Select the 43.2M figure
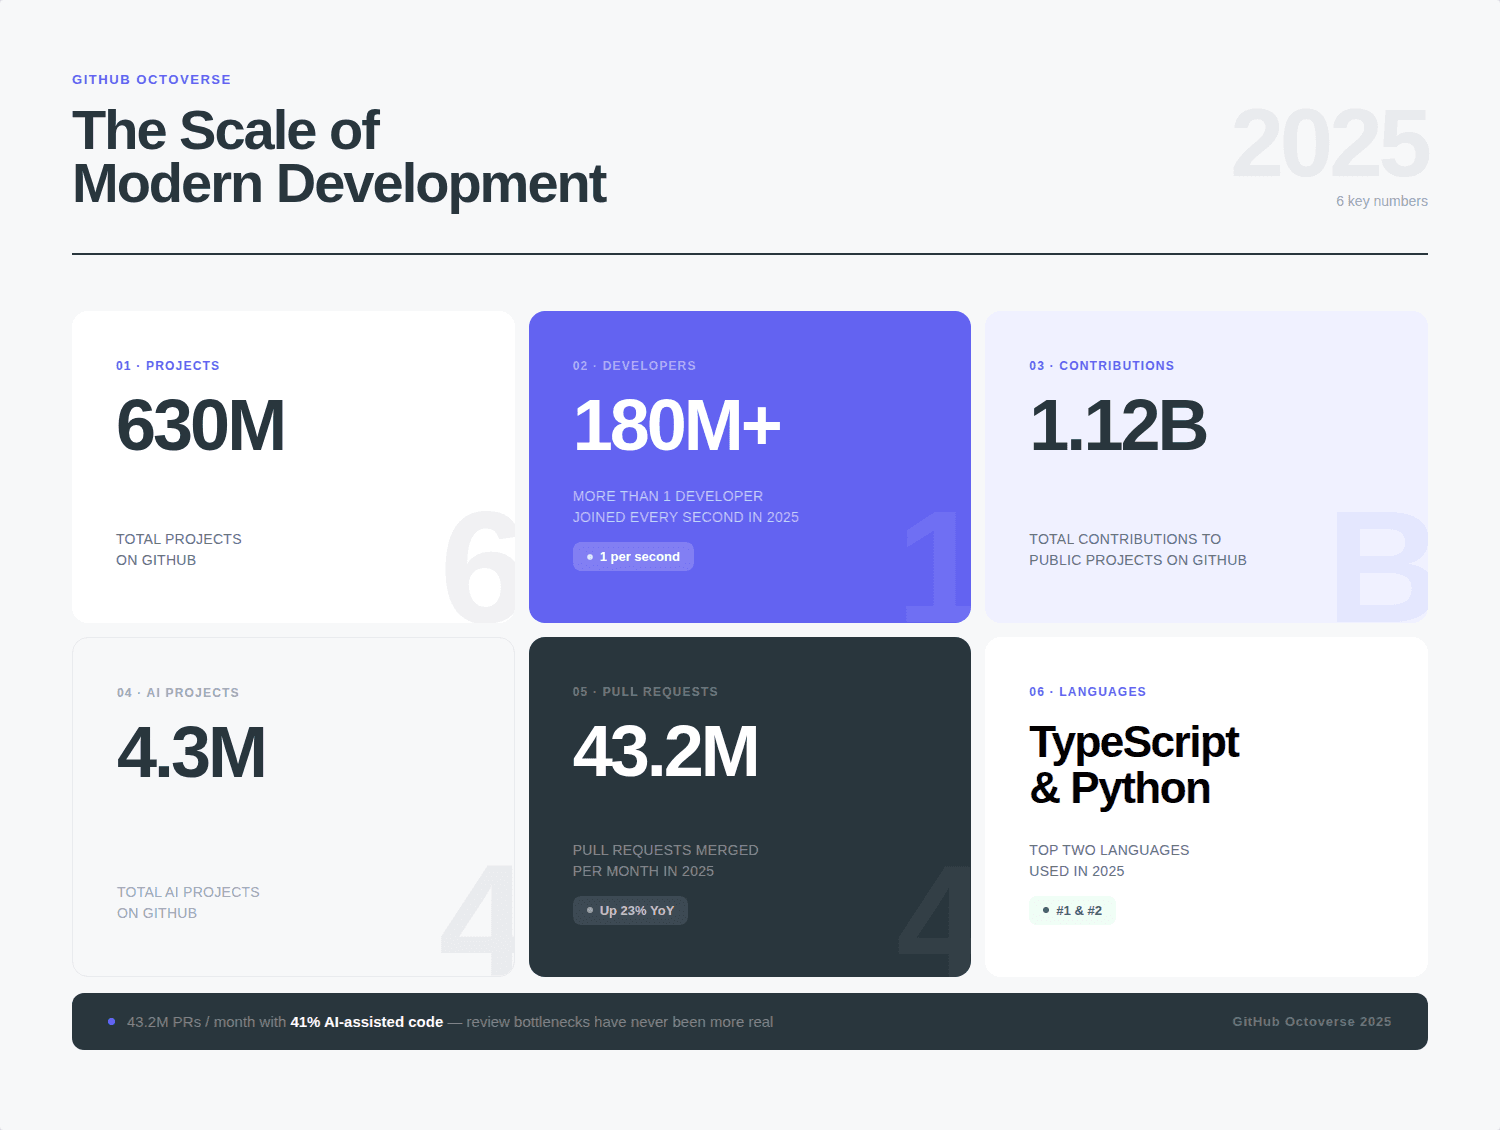 [x=665, y=752]
